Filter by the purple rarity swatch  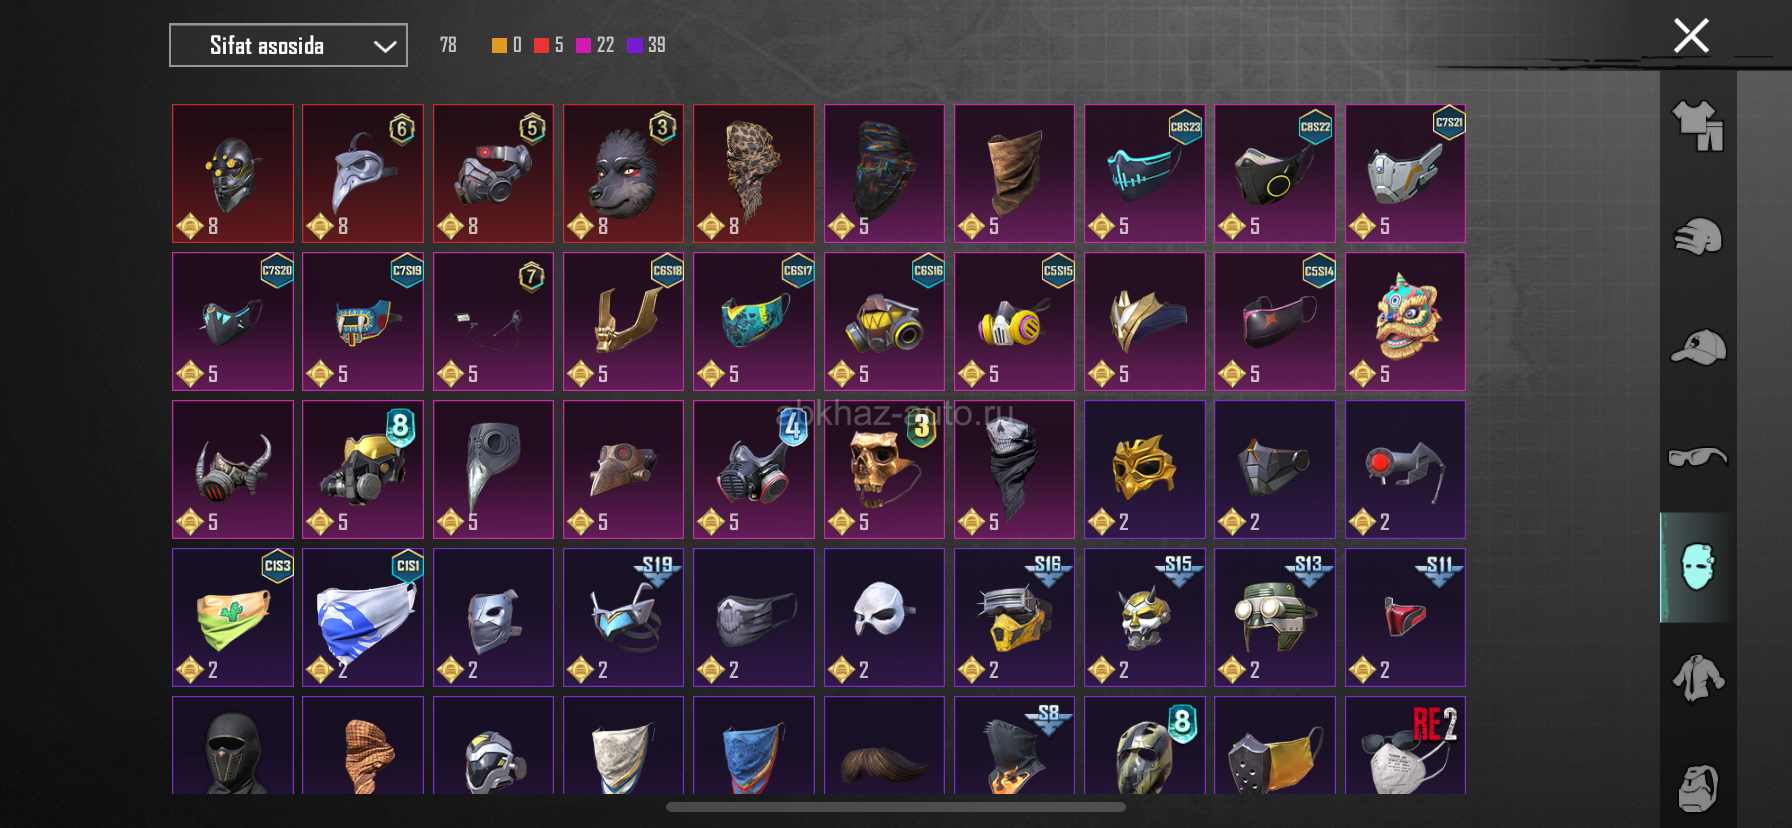634,45
